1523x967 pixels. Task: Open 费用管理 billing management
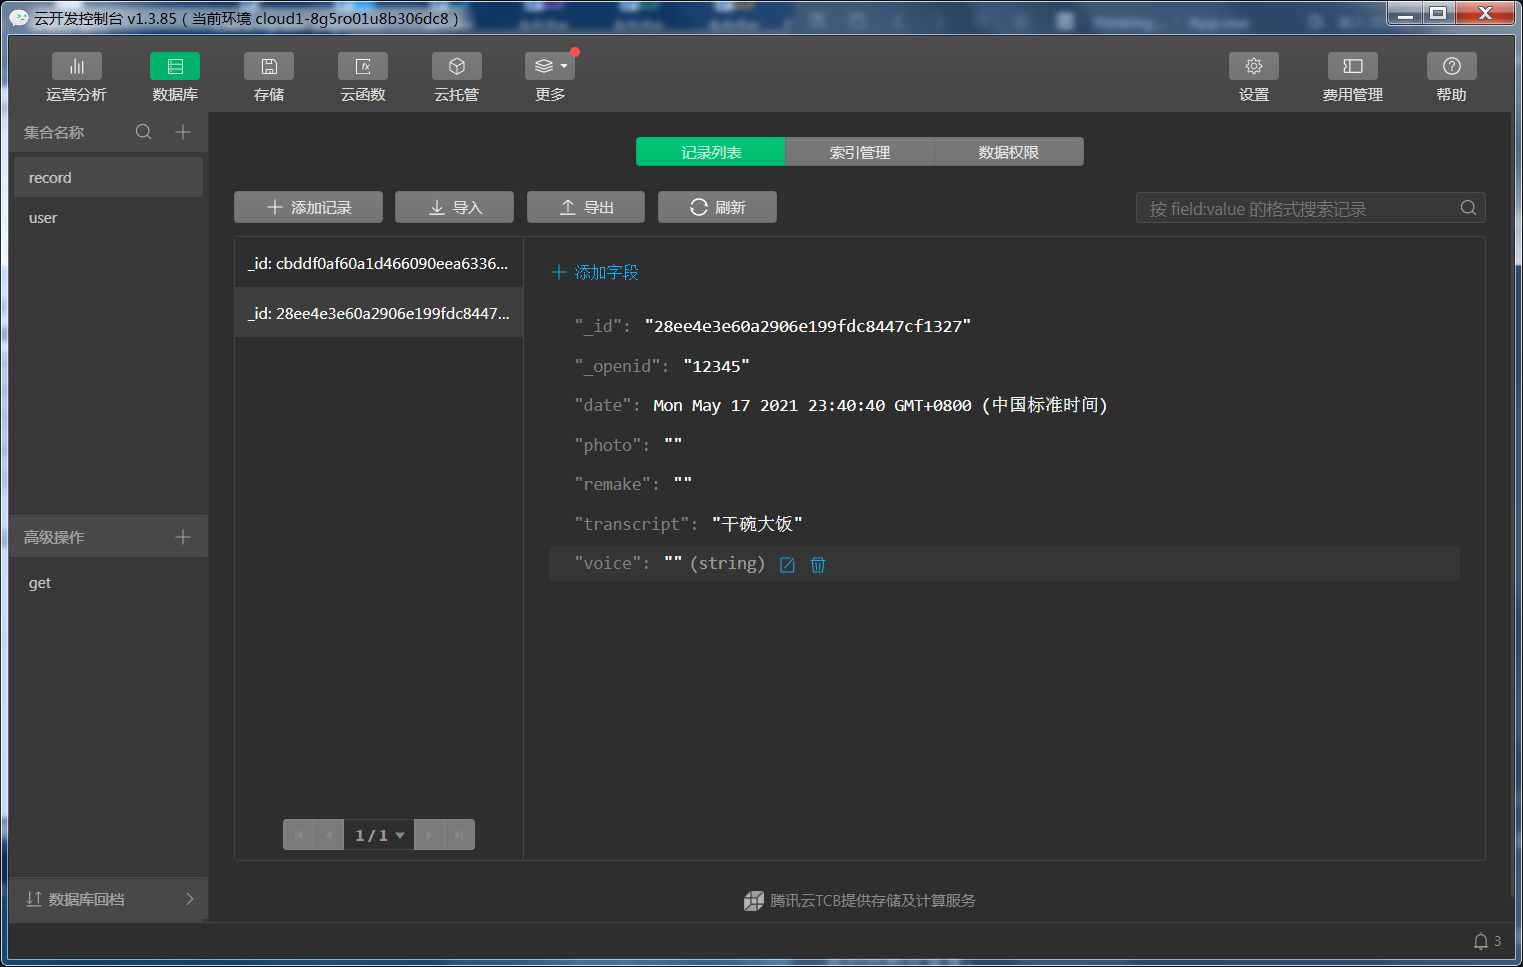tap(1353, 77)
